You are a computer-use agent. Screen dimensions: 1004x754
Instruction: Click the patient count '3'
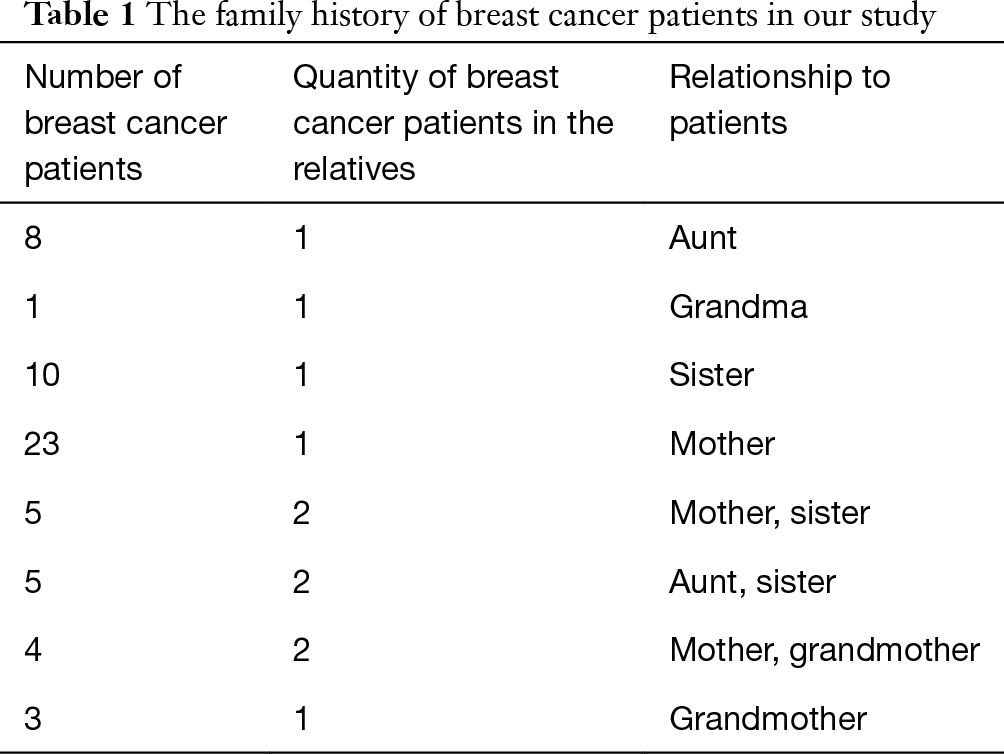pos(33,719)
